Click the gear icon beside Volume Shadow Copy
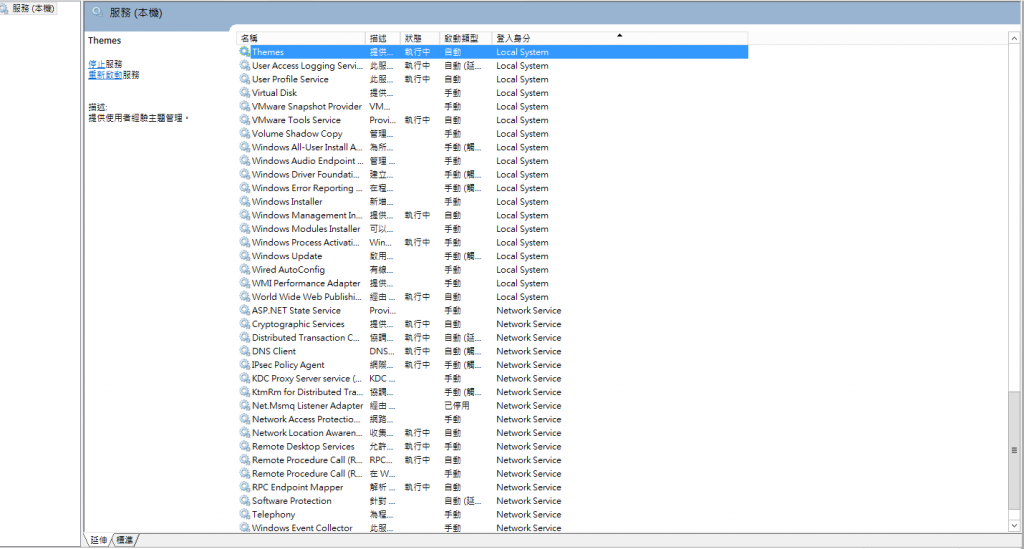 click(245, 133)
